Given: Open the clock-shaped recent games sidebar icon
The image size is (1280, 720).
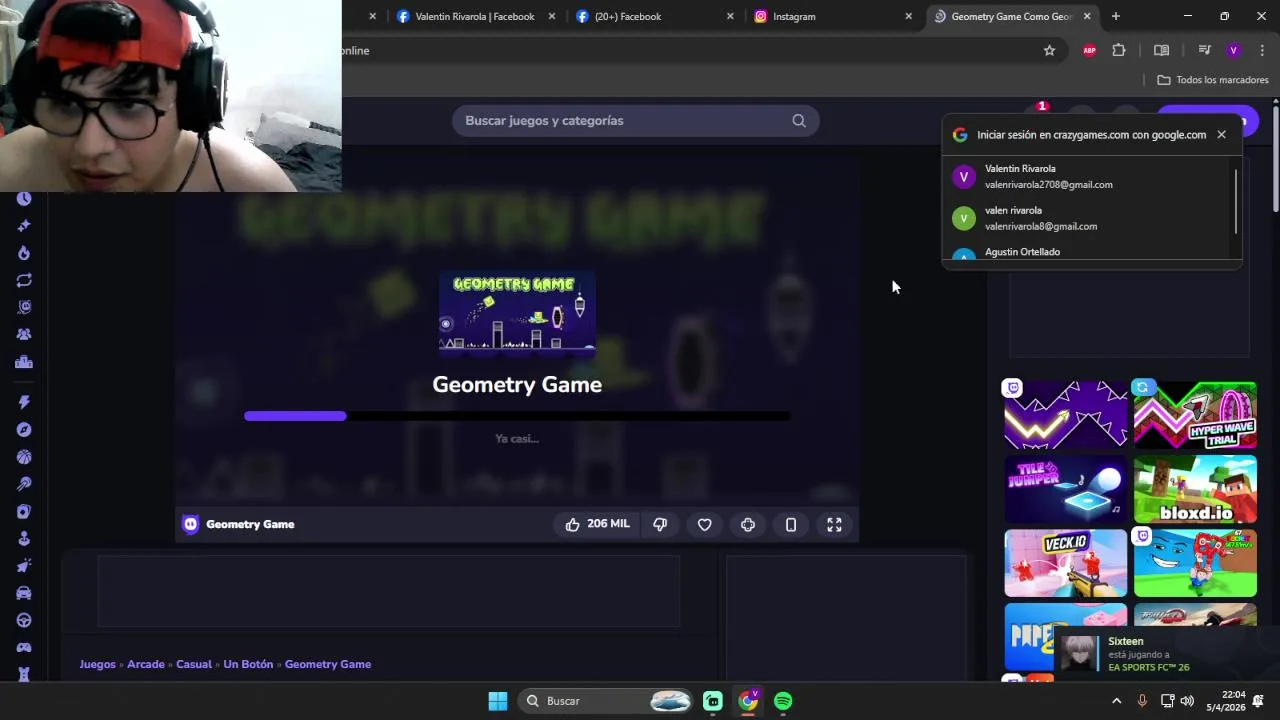Looking at the screenshot, I should click(24, 199).
